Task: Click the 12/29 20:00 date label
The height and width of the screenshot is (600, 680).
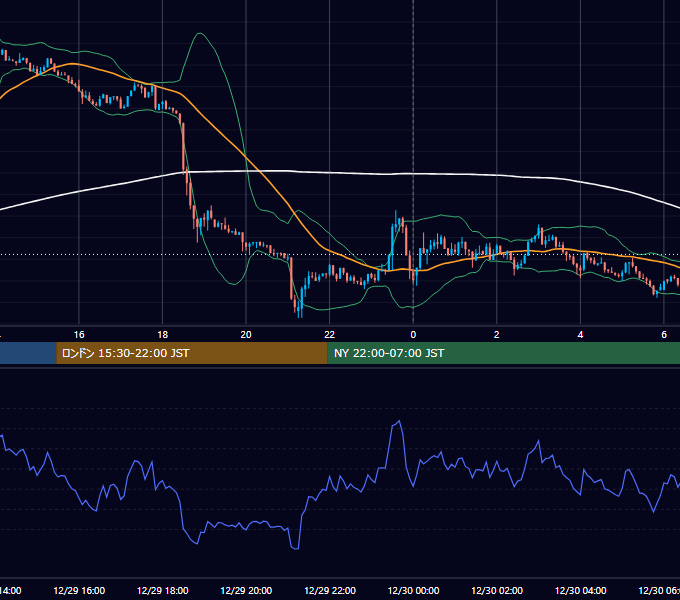Action: 246,590
